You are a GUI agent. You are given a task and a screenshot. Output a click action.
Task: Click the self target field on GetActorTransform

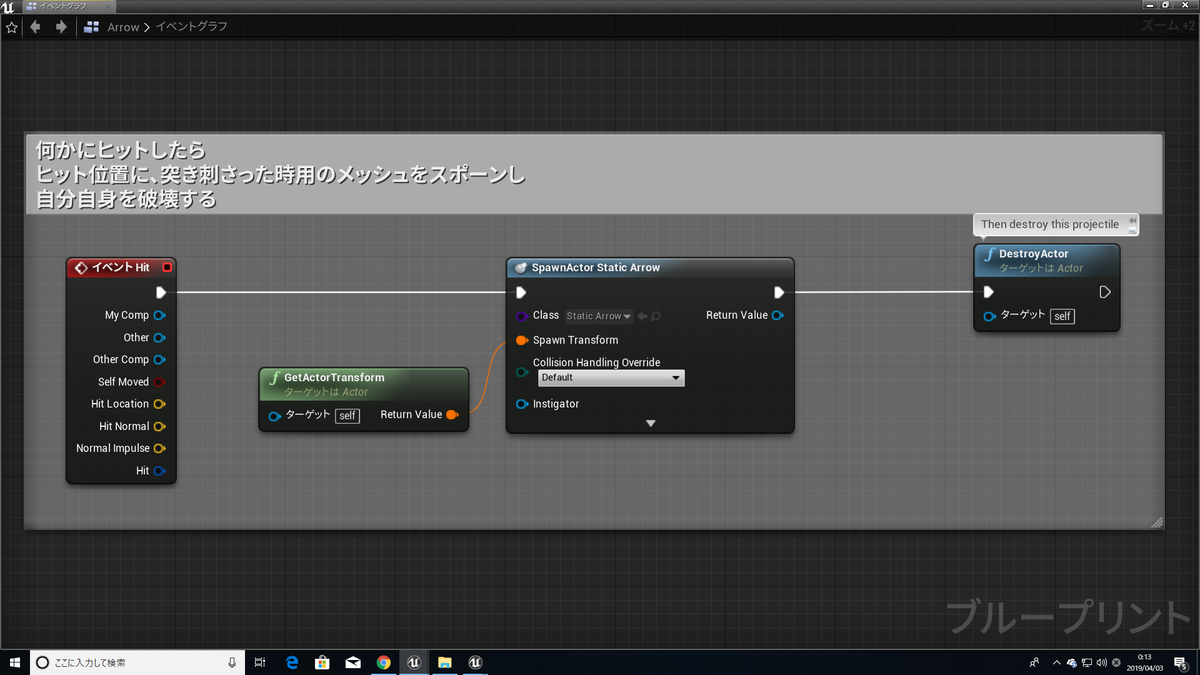click(x=347, y=415)
